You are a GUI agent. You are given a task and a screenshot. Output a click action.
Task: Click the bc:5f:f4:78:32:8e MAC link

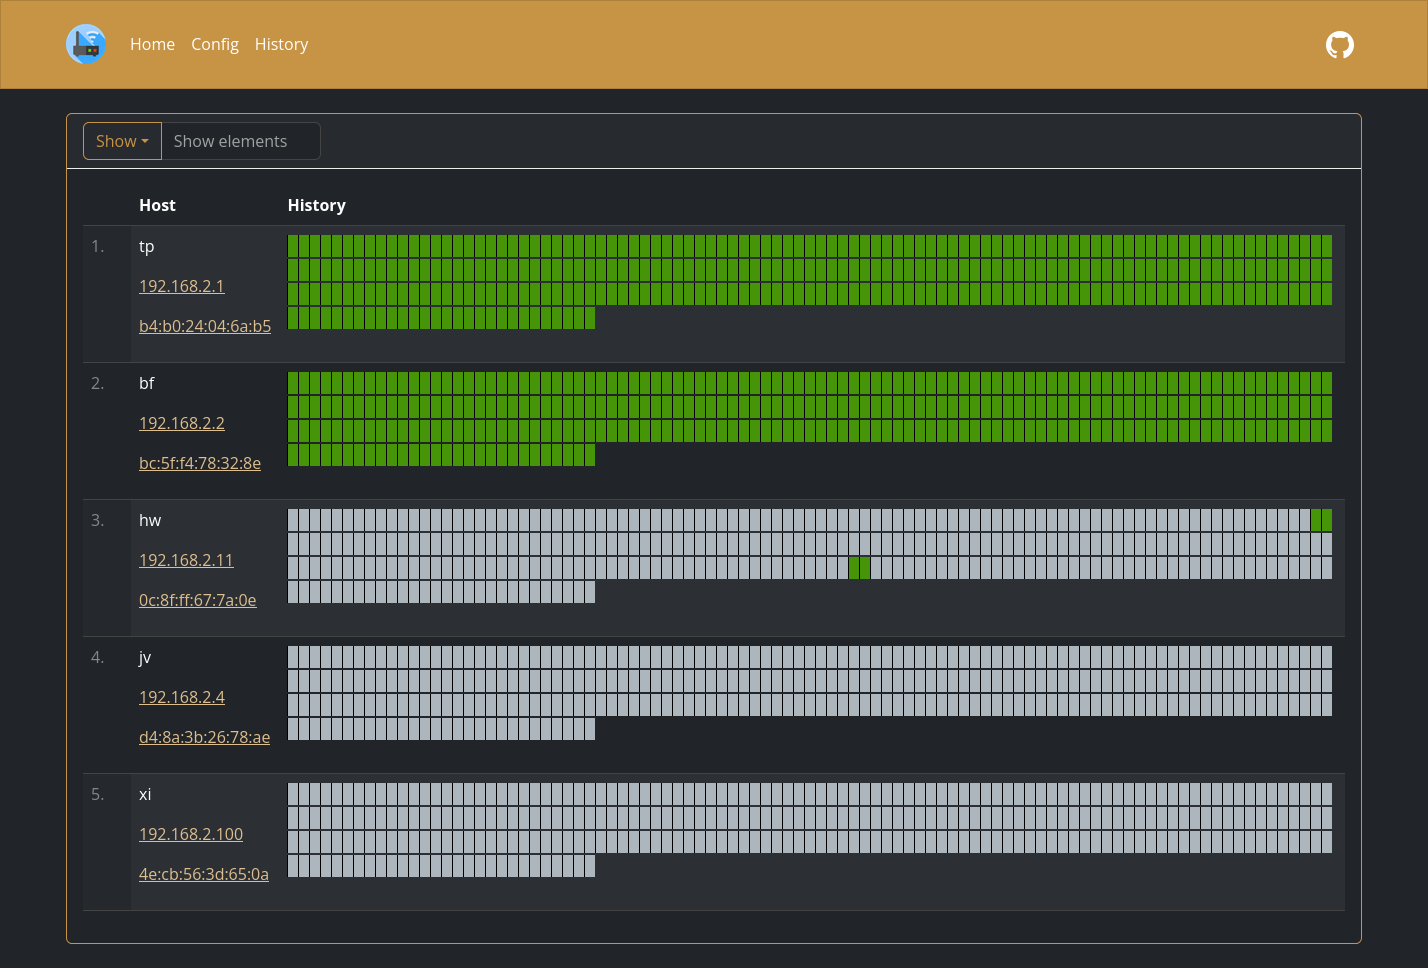coord(200,462)
